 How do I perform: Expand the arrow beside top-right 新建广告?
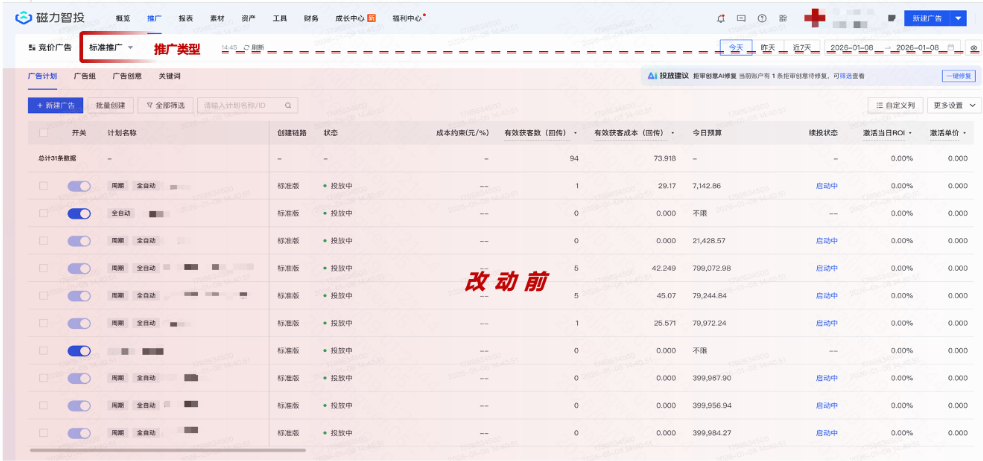coord(958,18)
